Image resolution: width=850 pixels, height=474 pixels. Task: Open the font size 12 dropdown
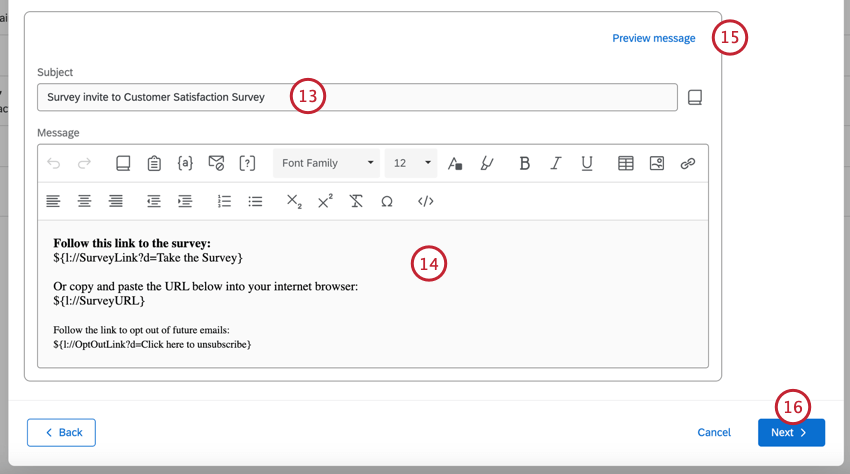click(412, 163)
